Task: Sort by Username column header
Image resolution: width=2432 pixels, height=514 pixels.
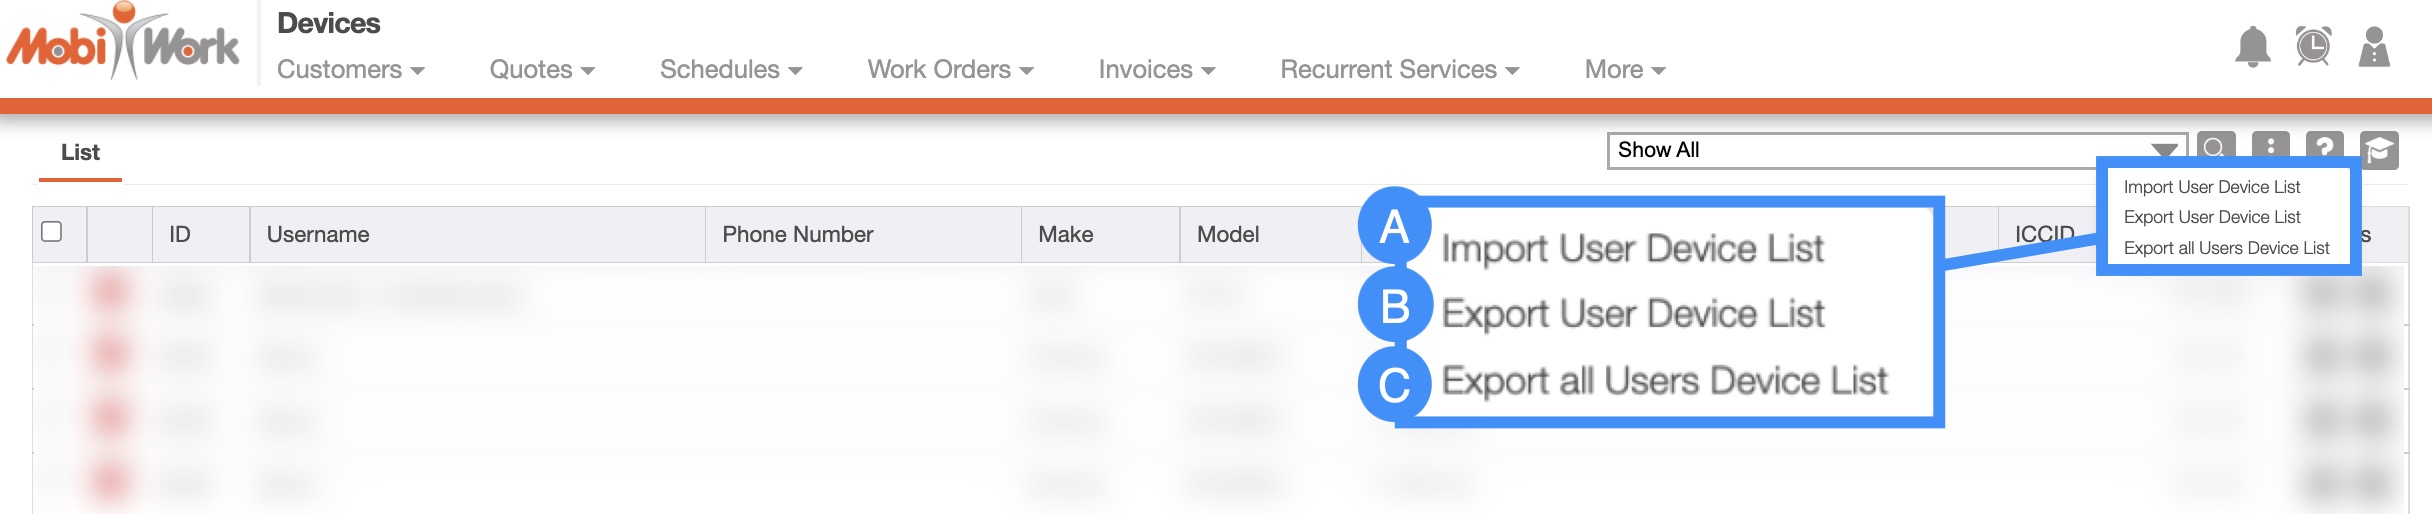Action: 318,234
